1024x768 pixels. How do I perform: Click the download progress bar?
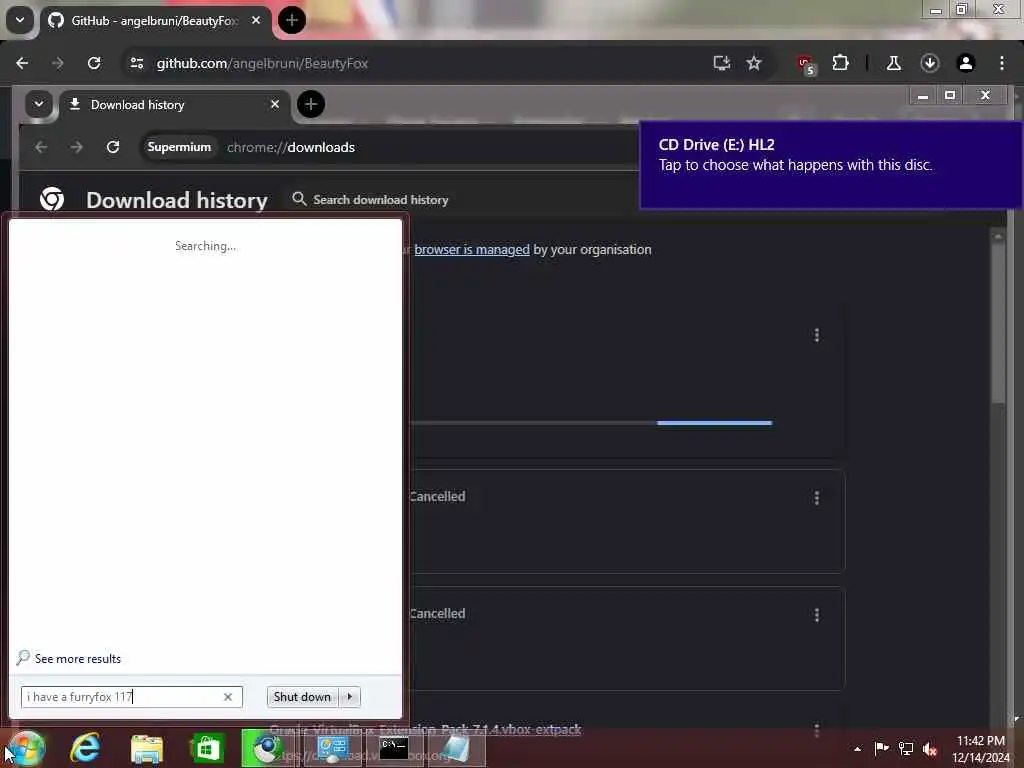tap(591, 423)
